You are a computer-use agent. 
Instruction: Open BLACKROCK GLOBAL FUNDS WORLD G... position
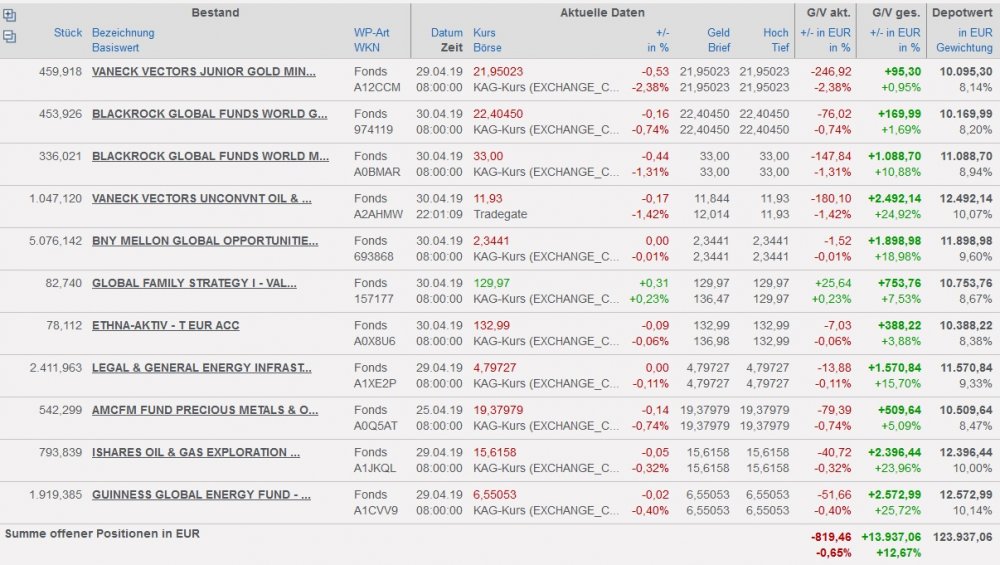pos(209,114)
